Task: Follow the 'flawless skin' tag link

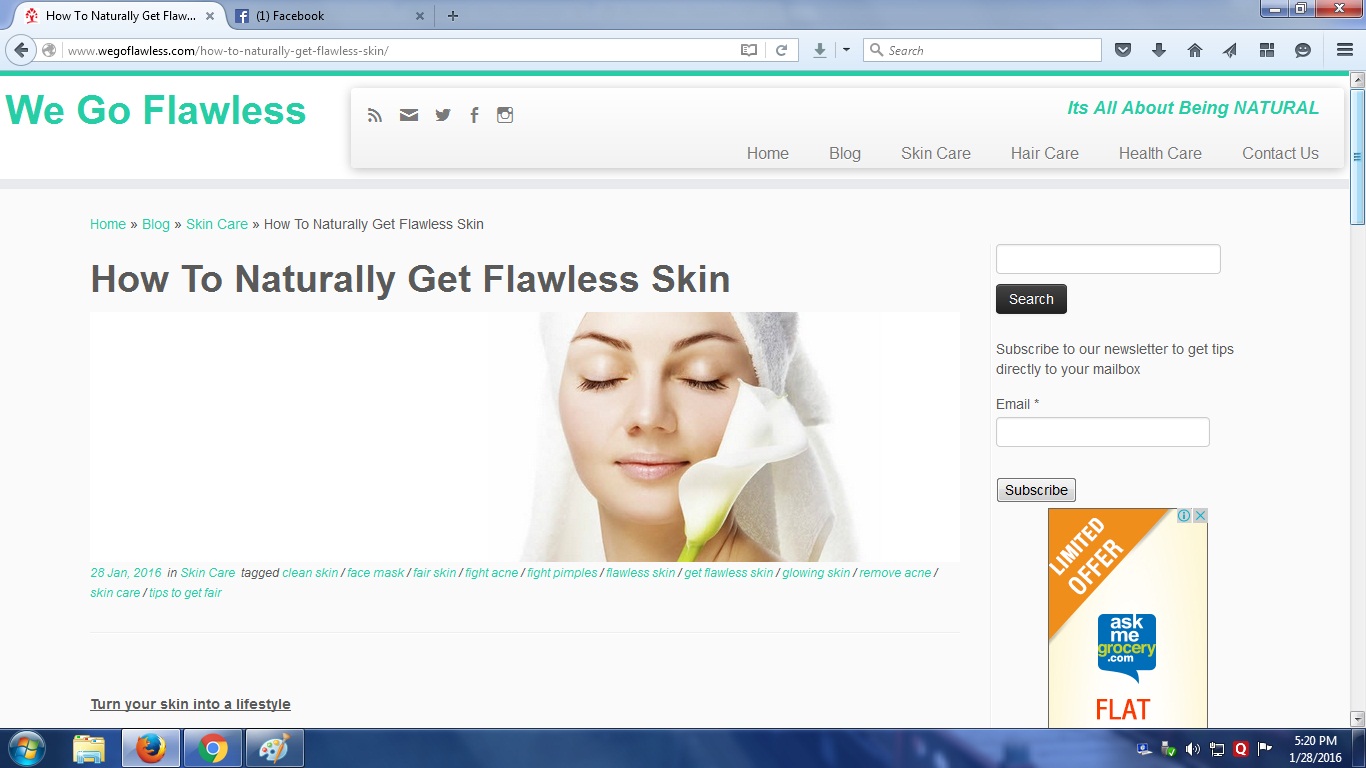Action: [640, 573]
